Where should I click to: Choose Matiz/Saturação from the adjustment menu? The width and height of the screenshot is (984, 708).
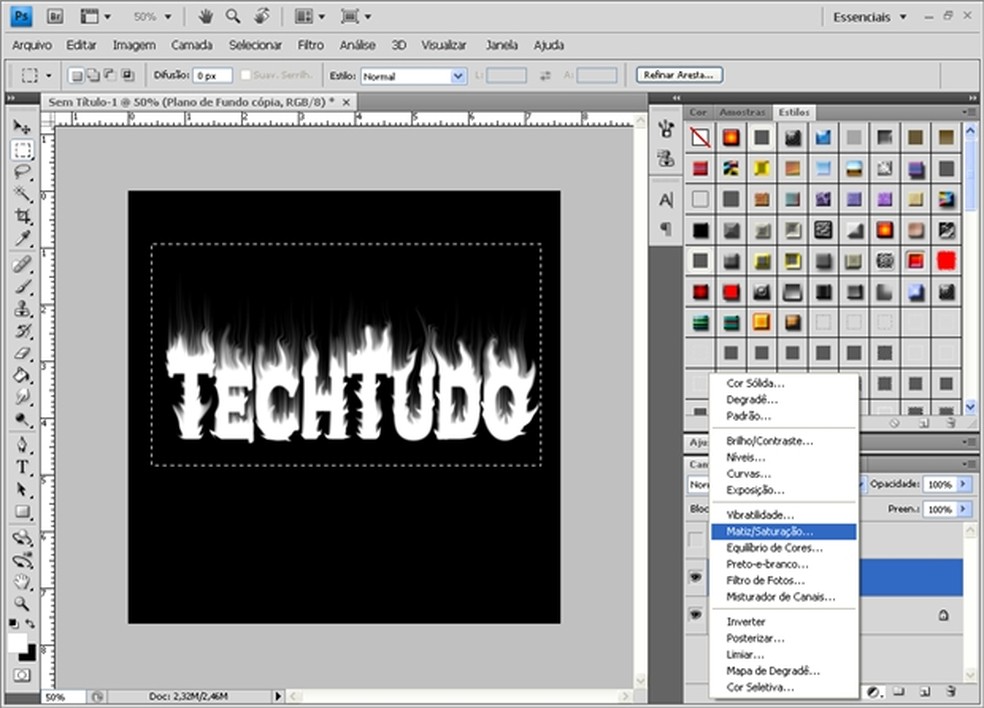769,532
